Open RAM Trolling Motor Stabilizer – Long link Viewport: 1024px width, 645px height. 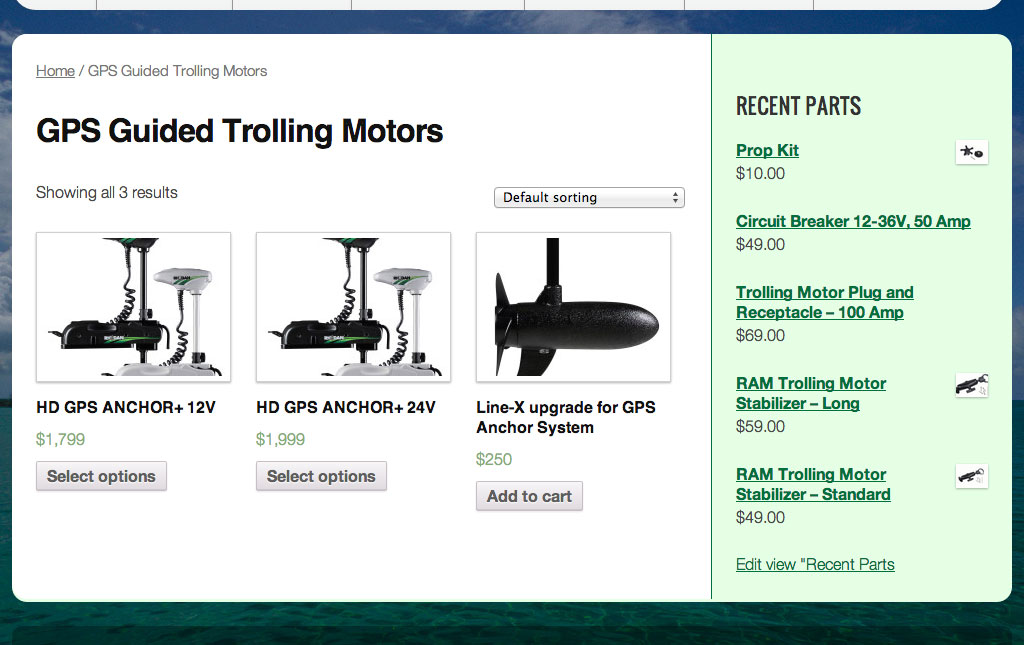[x=811, y=393]
